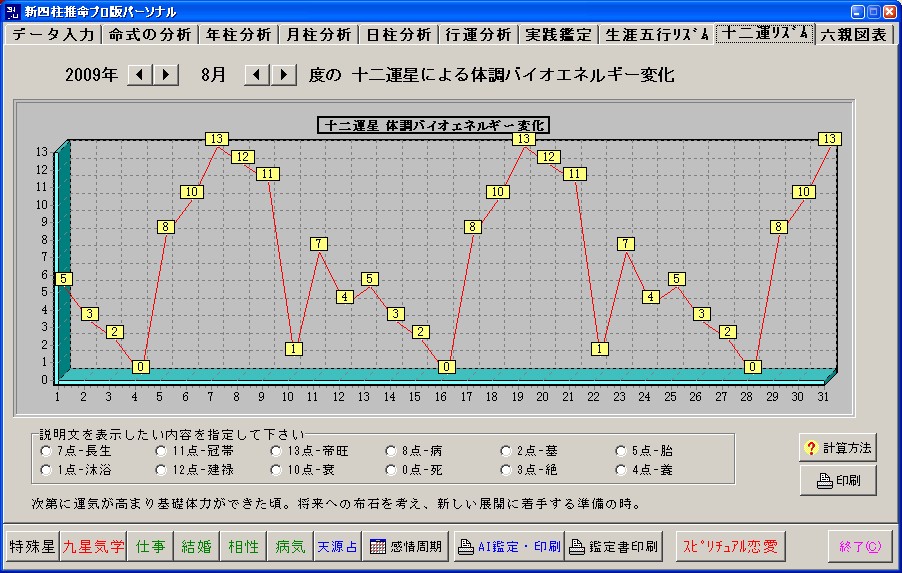
Task: Open the 特殊星 section
Action: click(x=32, y=547)
